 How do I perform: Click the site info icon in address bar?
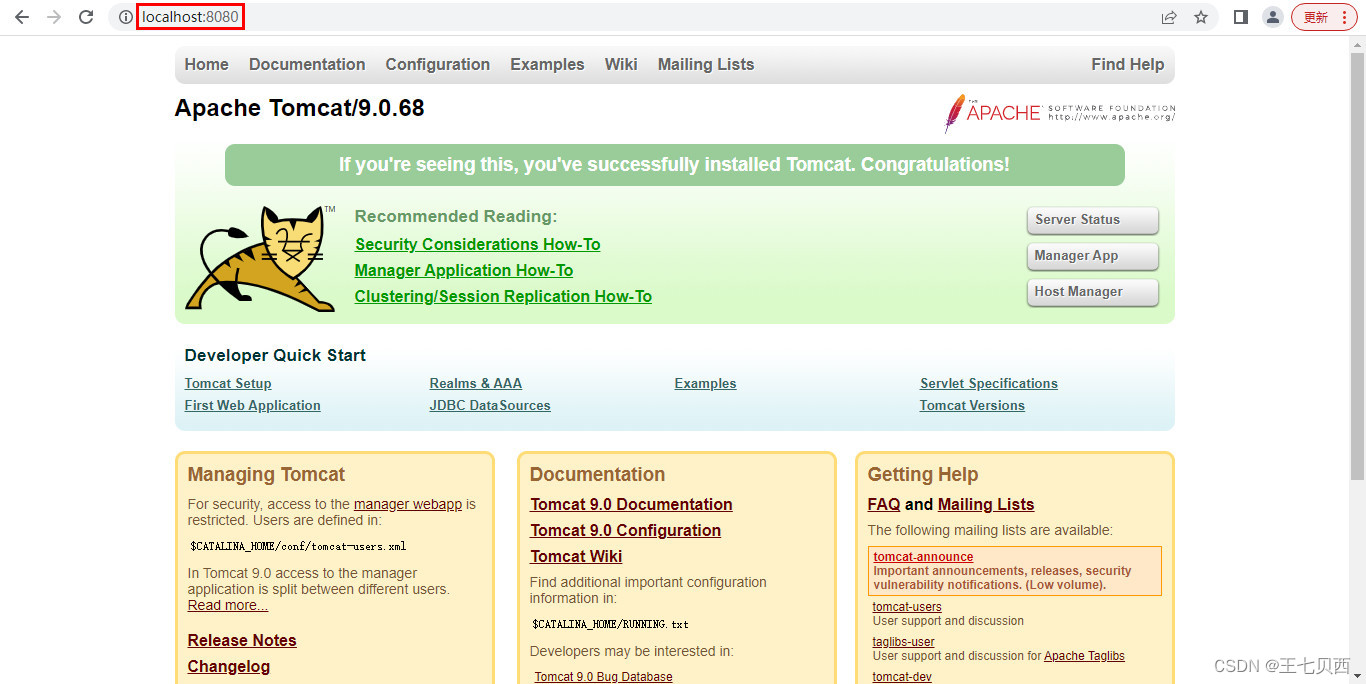coord(125,17)
